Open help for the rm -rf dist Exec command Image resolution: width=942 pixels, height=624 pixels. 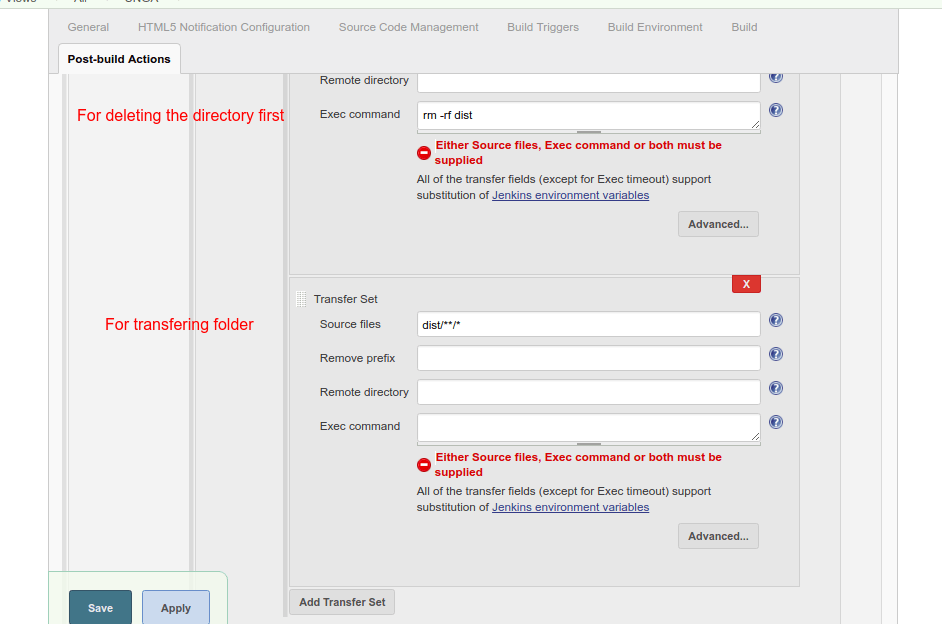point(776,110)
